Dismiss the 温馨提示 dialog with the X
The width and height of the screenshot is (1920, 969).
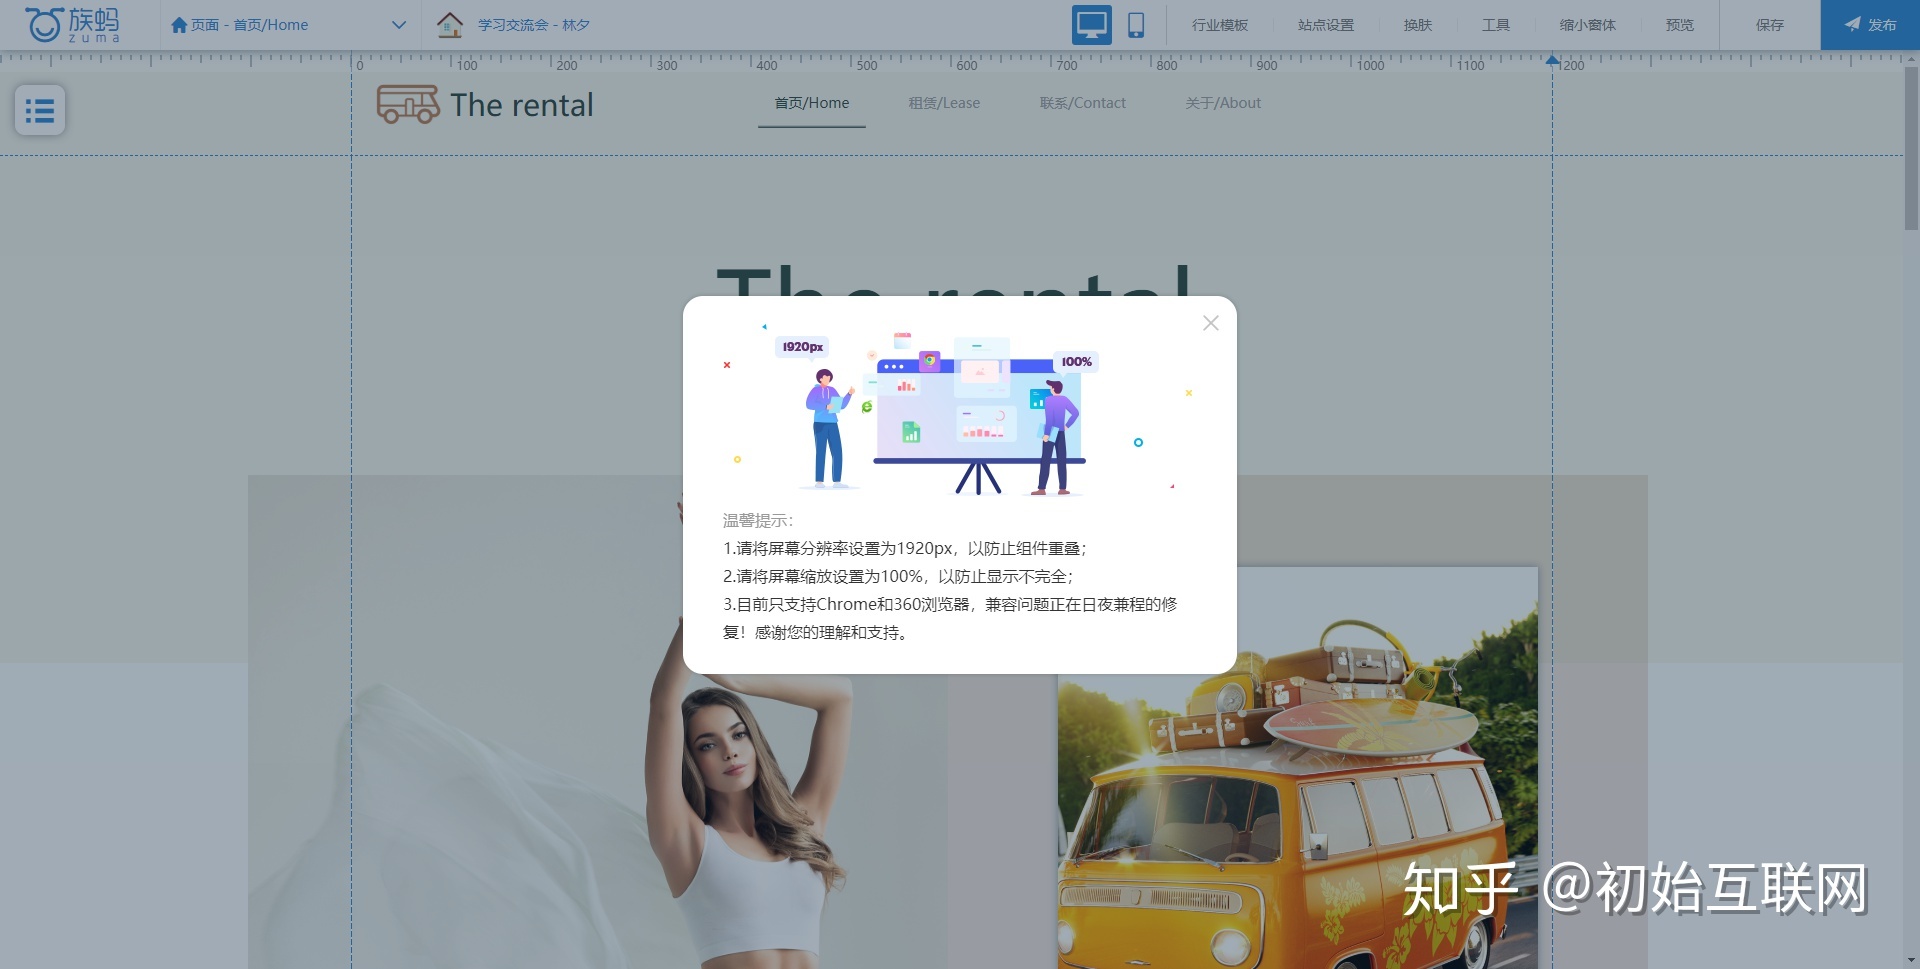(x=1210, y=322)
